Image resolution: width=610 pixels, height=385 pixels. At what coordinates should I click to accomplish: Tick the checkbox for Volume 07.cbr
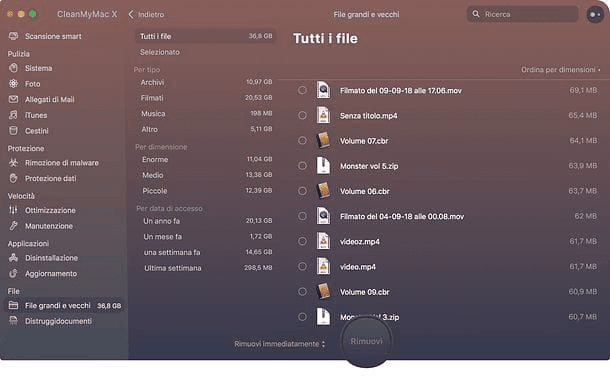coord(302,140)
